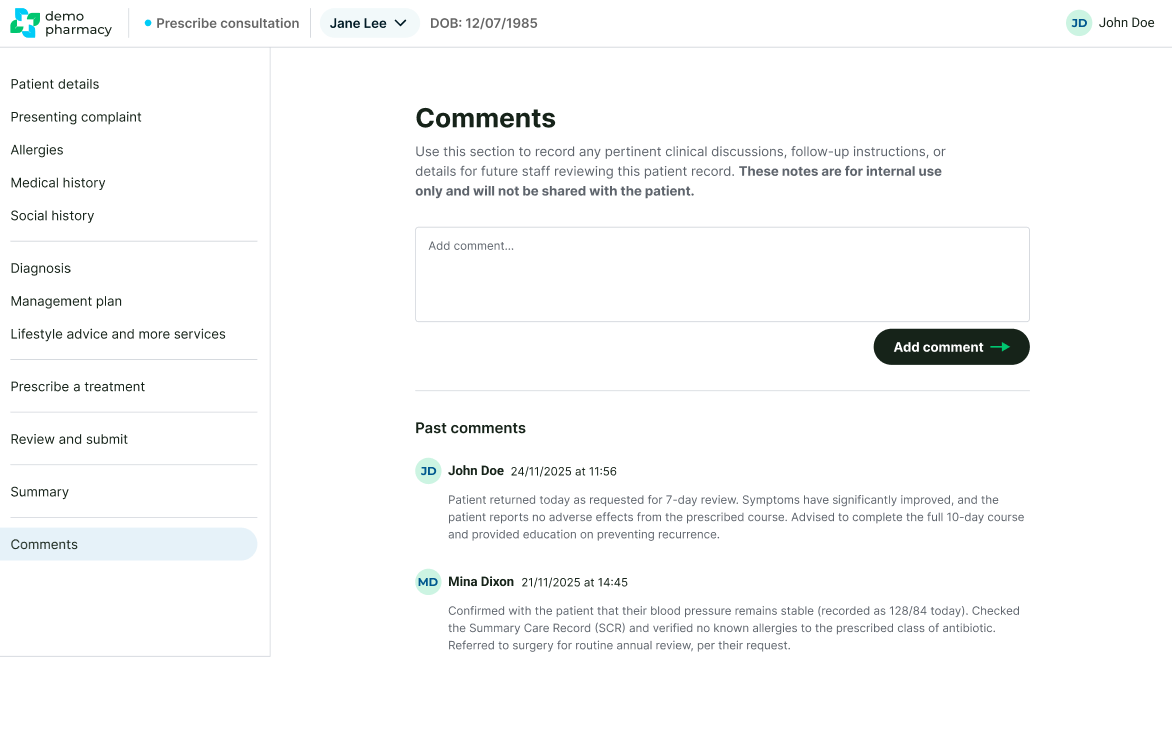The width and height of the screenshot is (1172, 738).
Task: Click John Doe's comment avatar icon
Action: (428, 471)
